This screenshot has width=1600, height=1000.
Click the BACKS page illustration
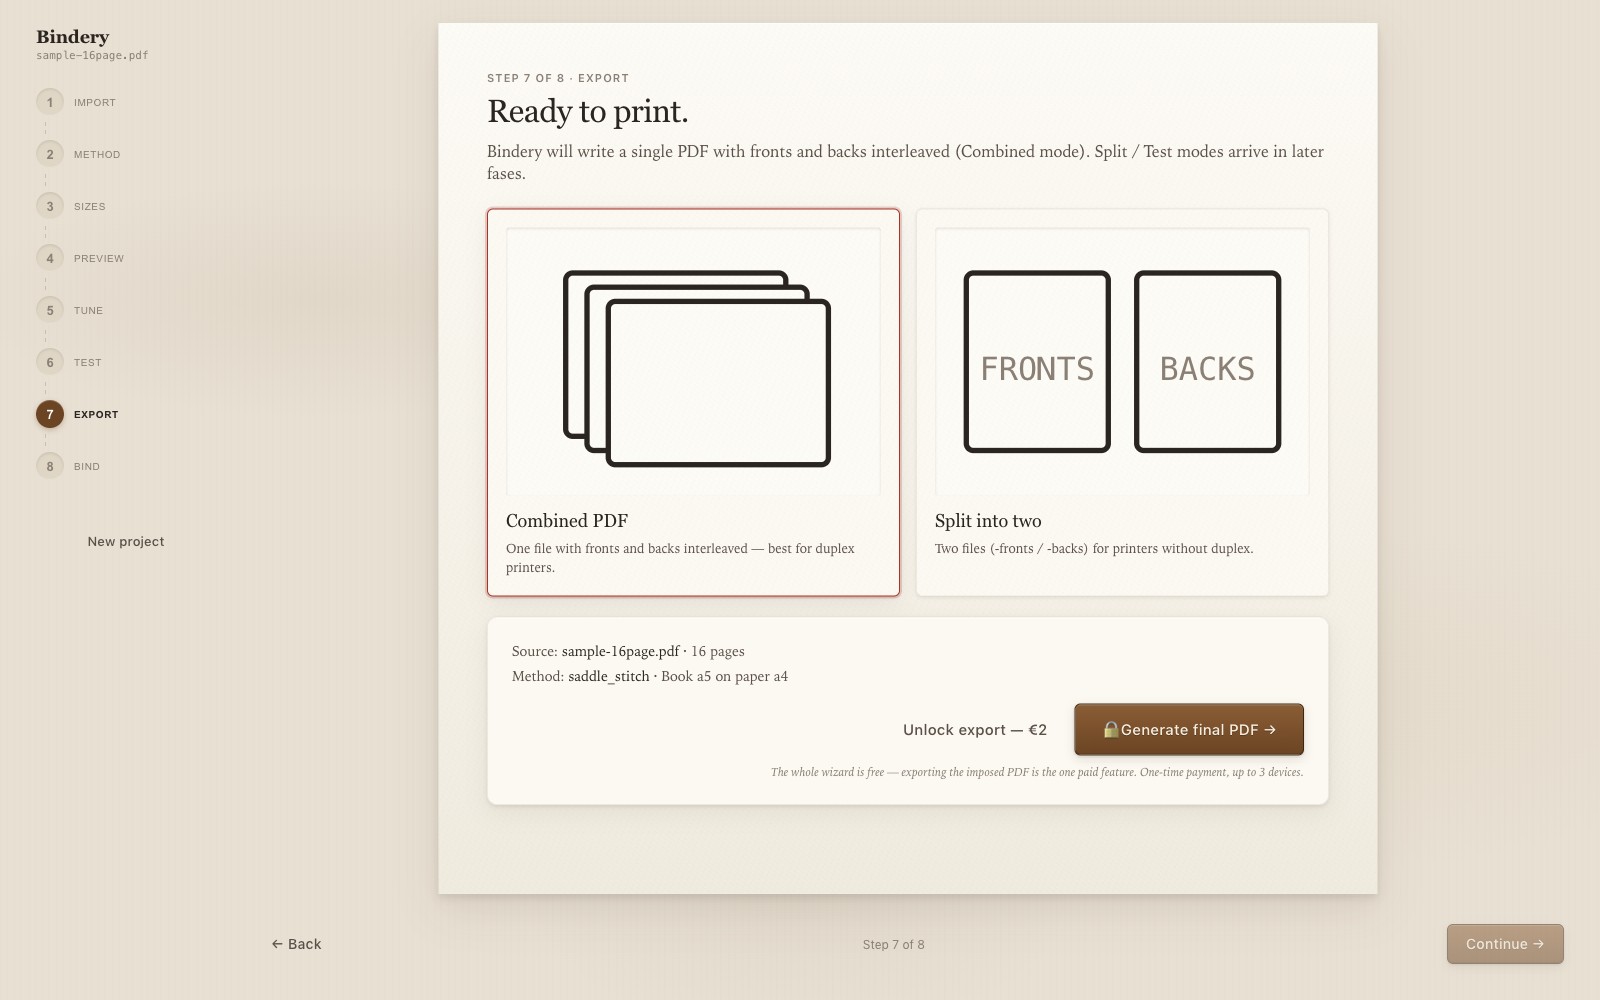tap(1207, 361)
